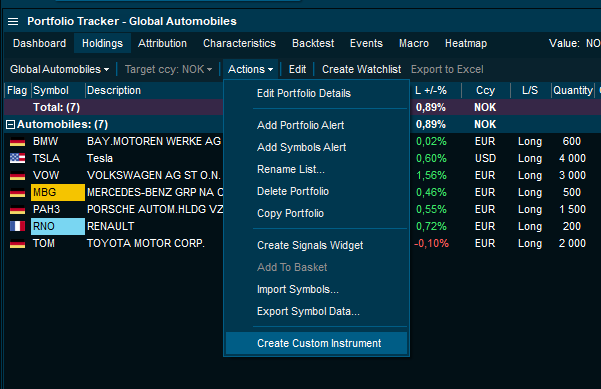Click the 4 000 quantity for TSLA

point(572,158)
